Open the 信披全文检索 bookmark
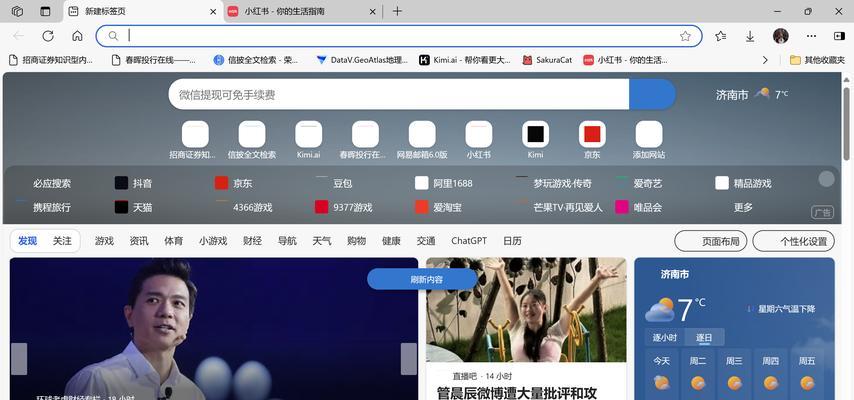This screenshot has width=854, height=400. coord(256,60)
